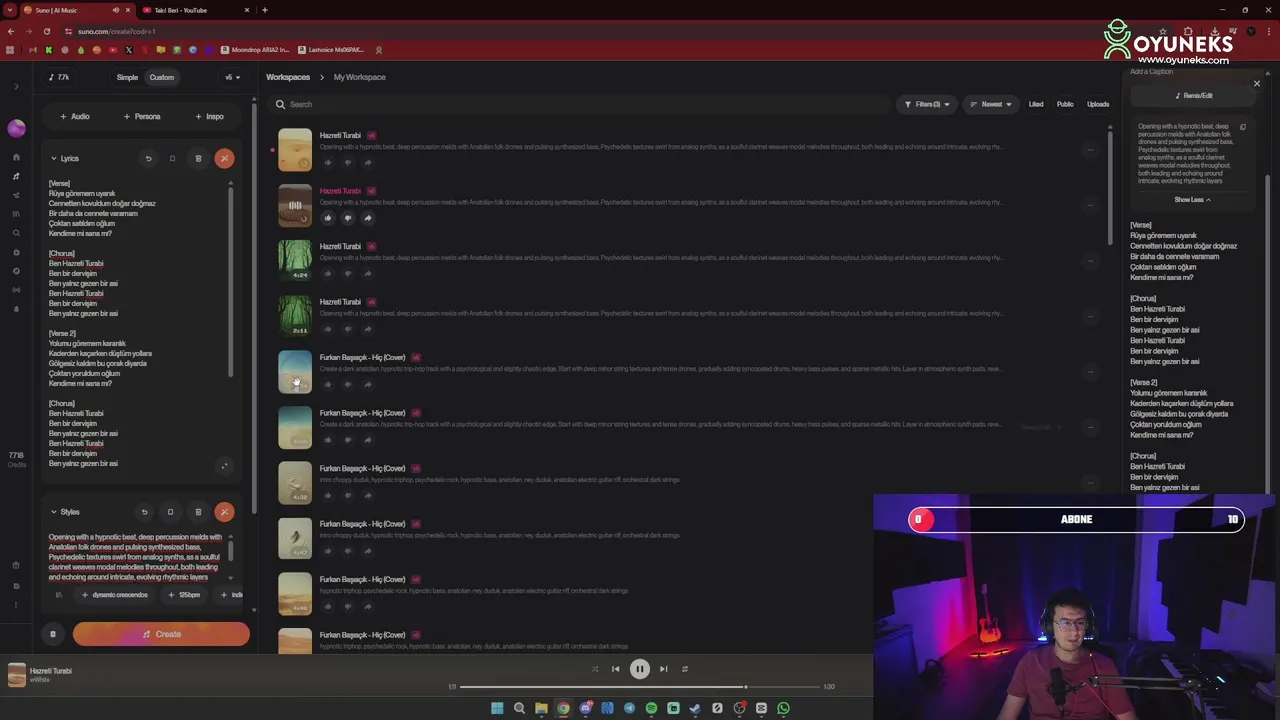
Task: Click the save icon in the Styles header
Action: [170, 512]
